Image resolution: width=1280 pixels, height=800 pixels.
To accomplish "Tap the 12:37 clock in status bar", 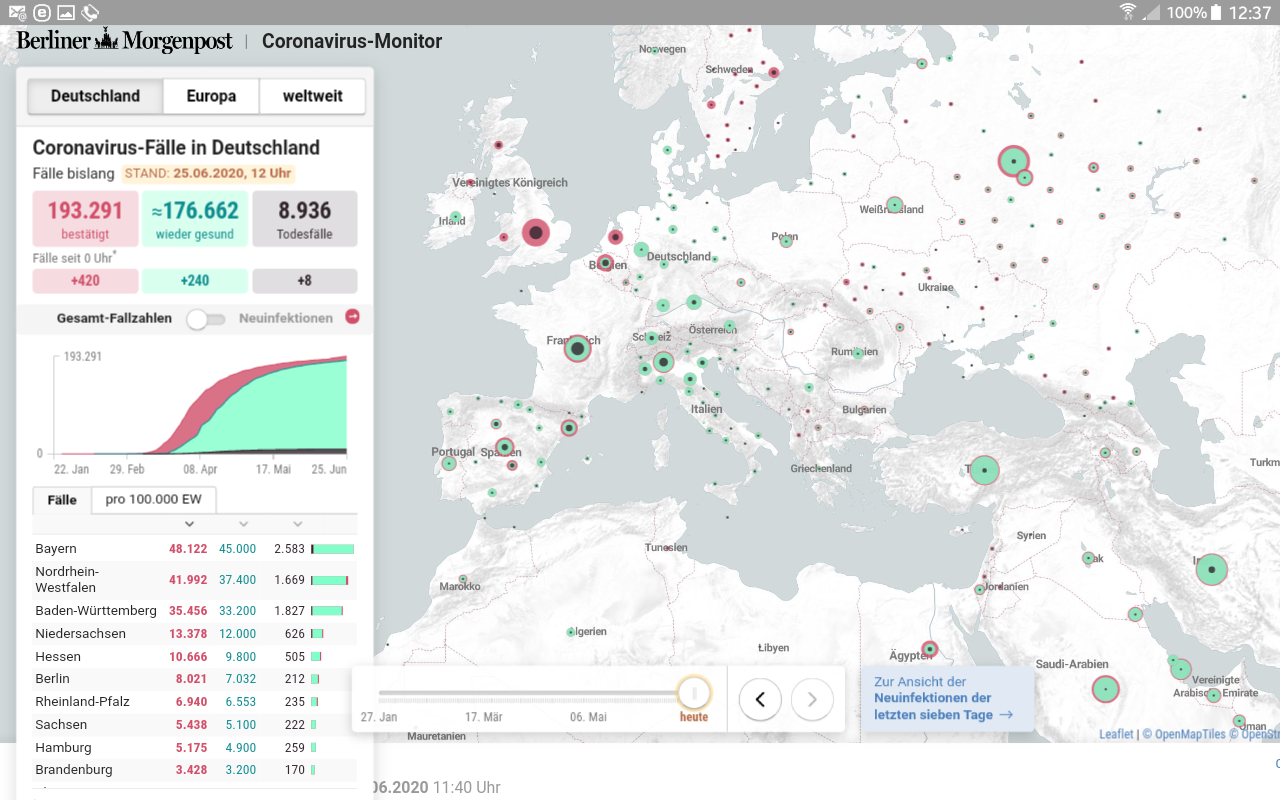I will pyautogui.click(x=1250, y=12).
